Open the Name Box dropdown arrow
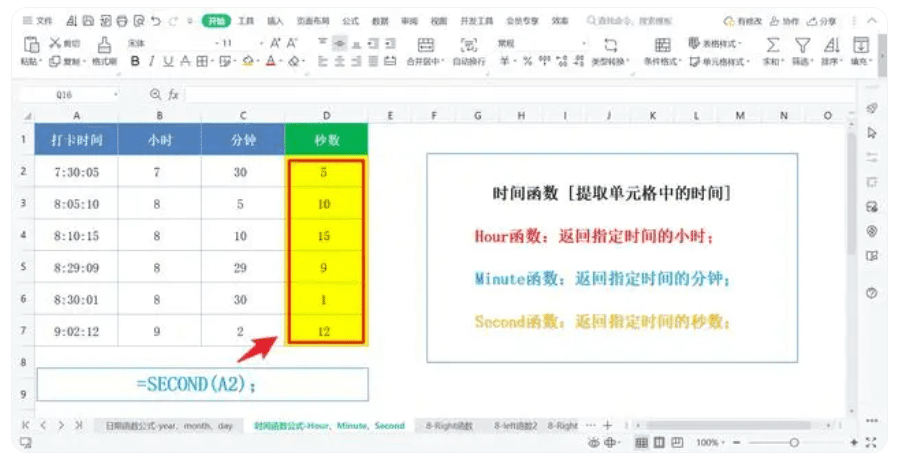 (116, 94)
